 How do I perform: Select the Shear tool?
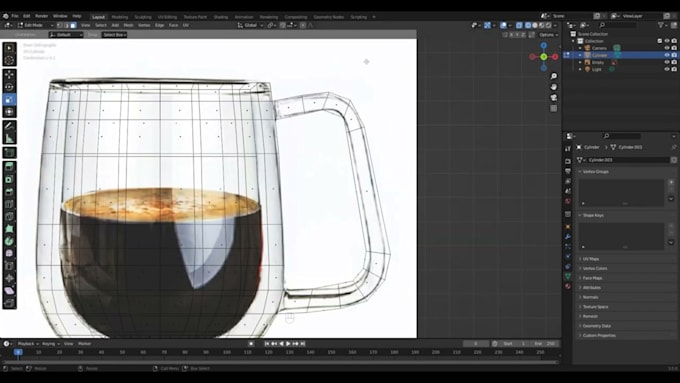9,291
